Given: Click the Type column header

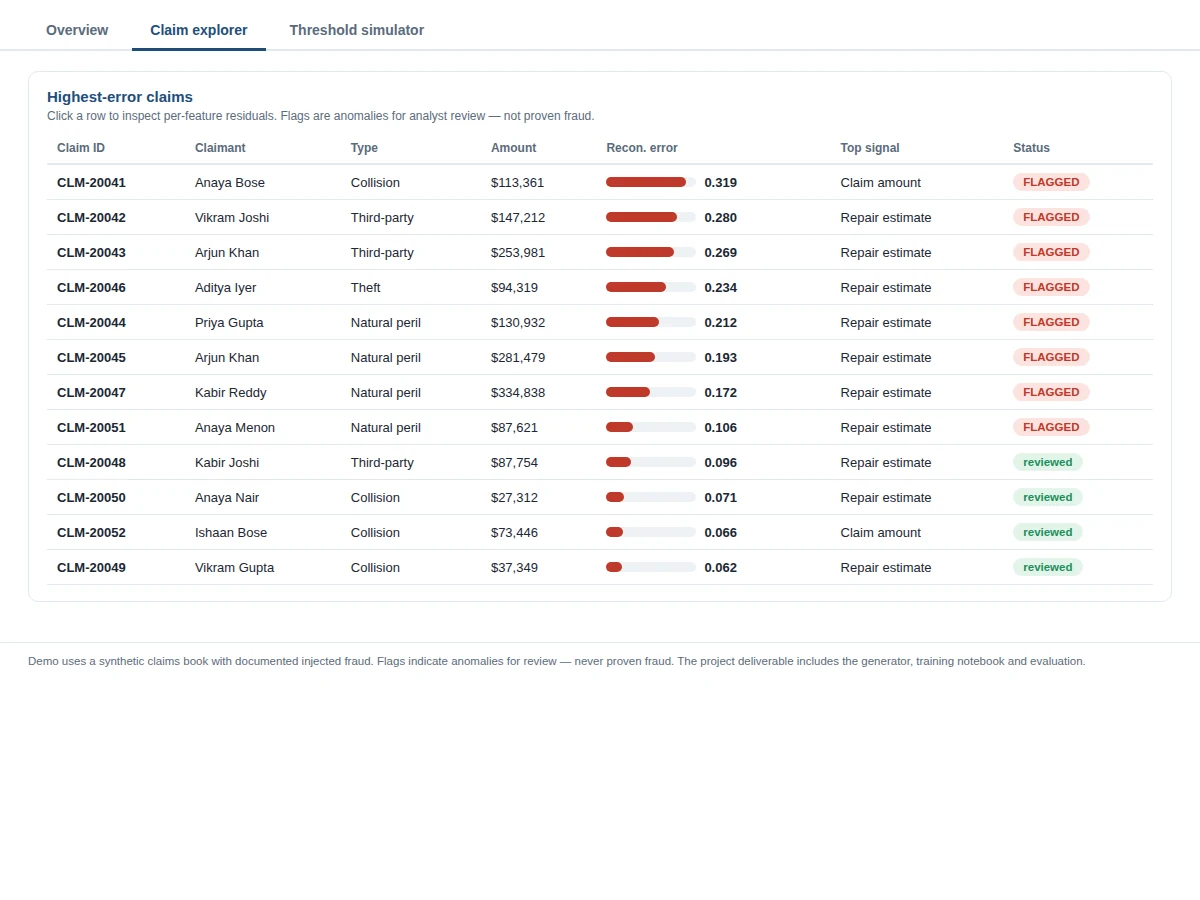Looking at the screenshot, I should pyautogui.click(x=364, y=148).
